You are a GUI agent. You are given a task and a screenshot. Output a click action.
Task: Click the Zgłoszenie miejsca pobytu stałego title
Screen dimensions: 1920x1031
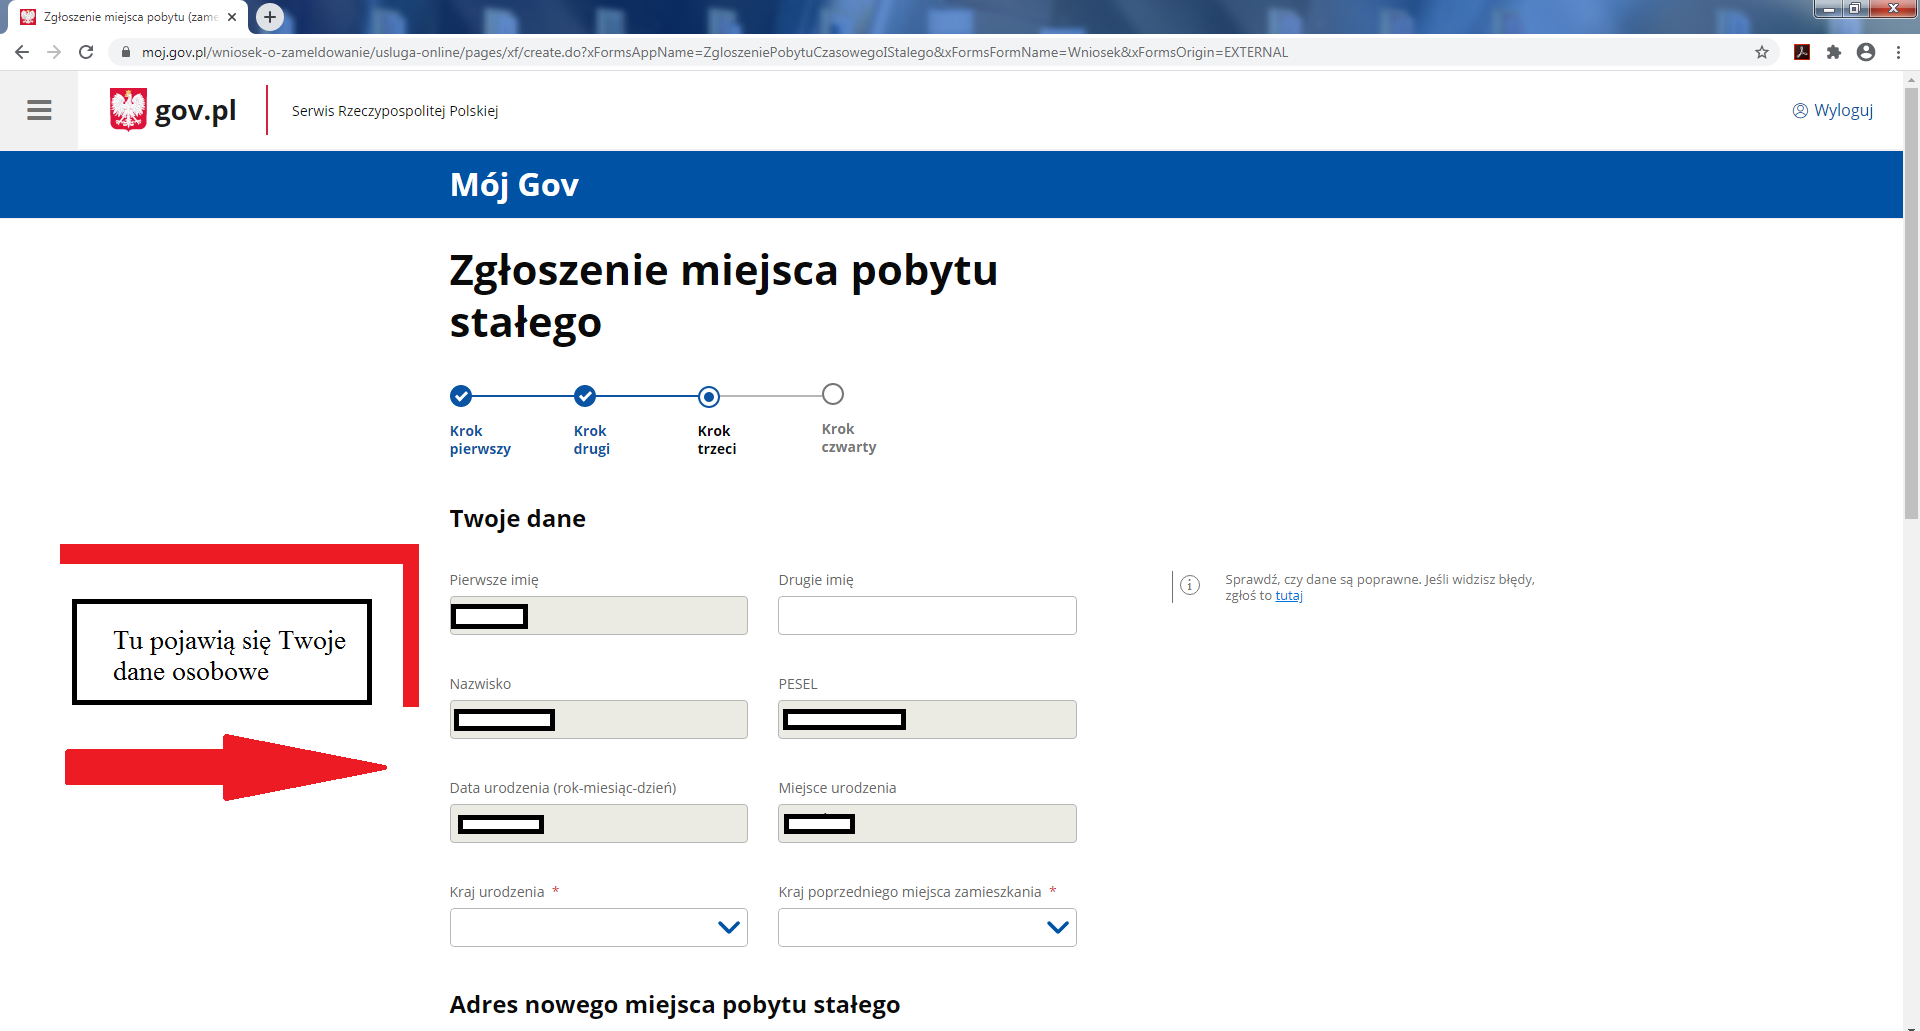coord(723,296)
